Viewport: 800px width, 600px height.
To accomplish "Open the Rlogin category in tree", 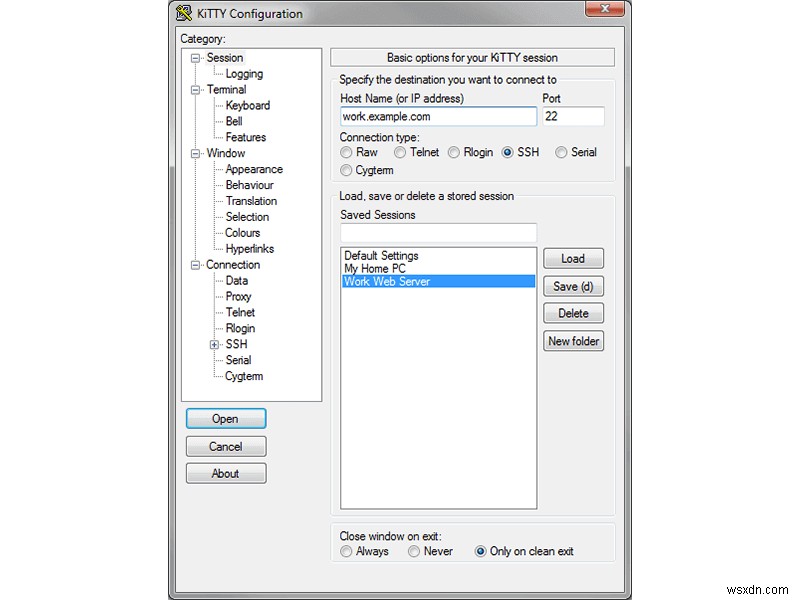I will click(240, 329).
